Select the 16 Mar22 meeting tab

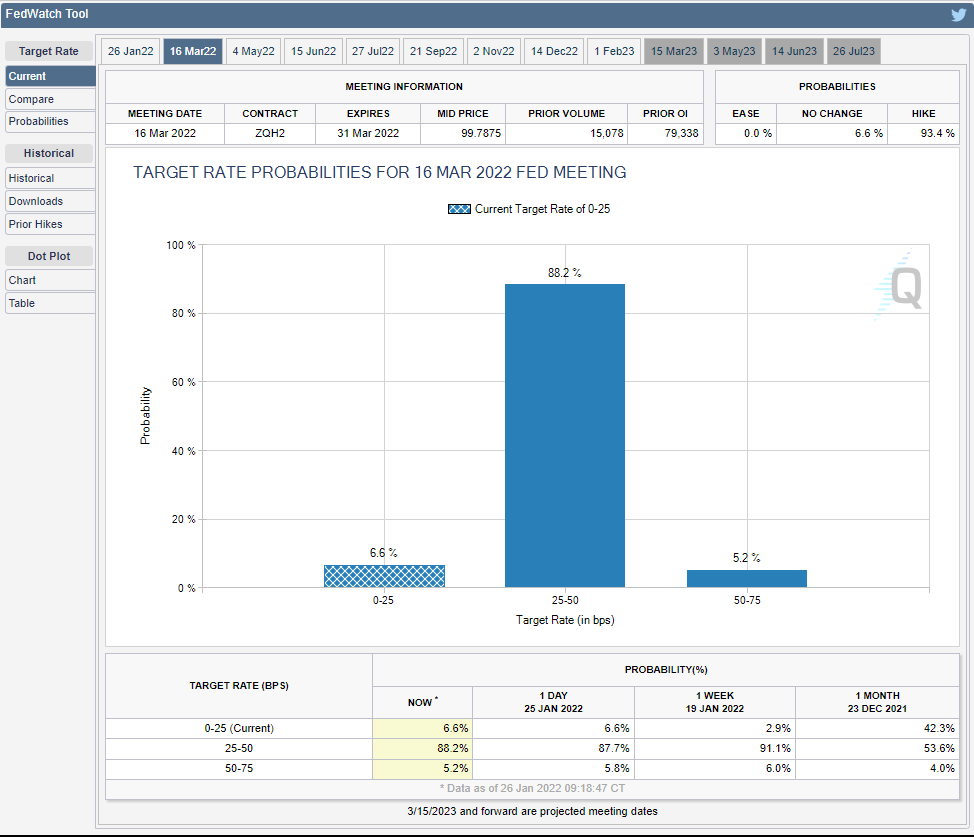[x=193, y=51]
